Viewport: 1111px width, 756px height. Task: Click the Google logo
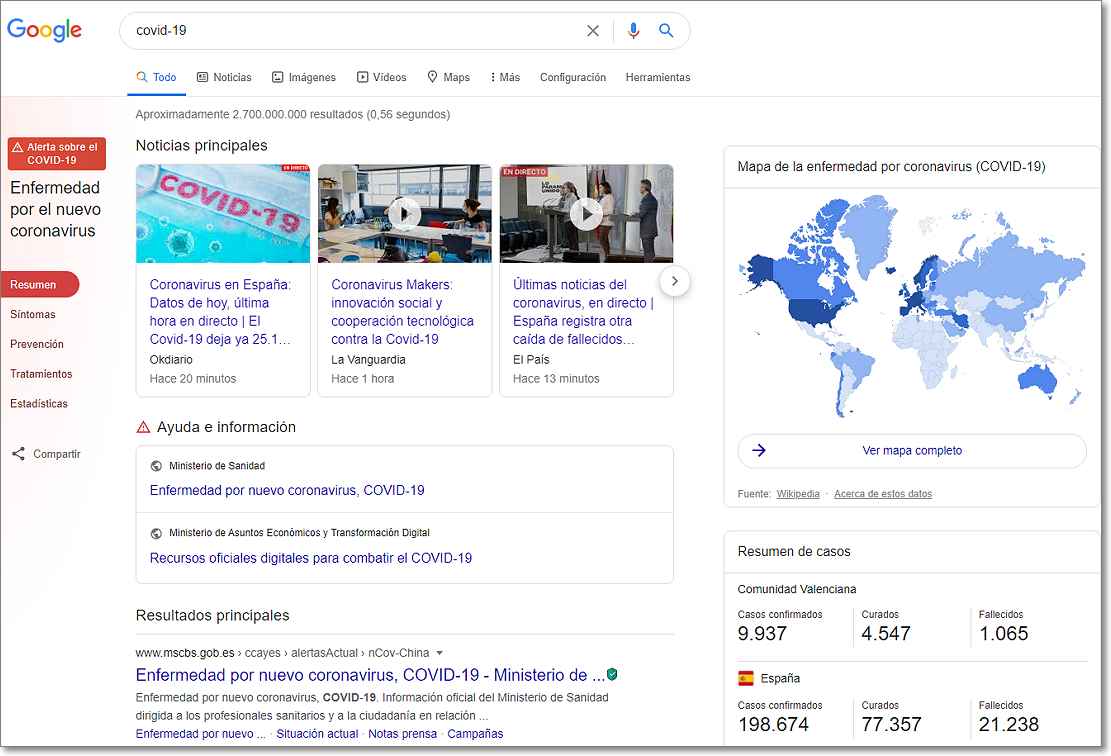click(x=45, y=30)
